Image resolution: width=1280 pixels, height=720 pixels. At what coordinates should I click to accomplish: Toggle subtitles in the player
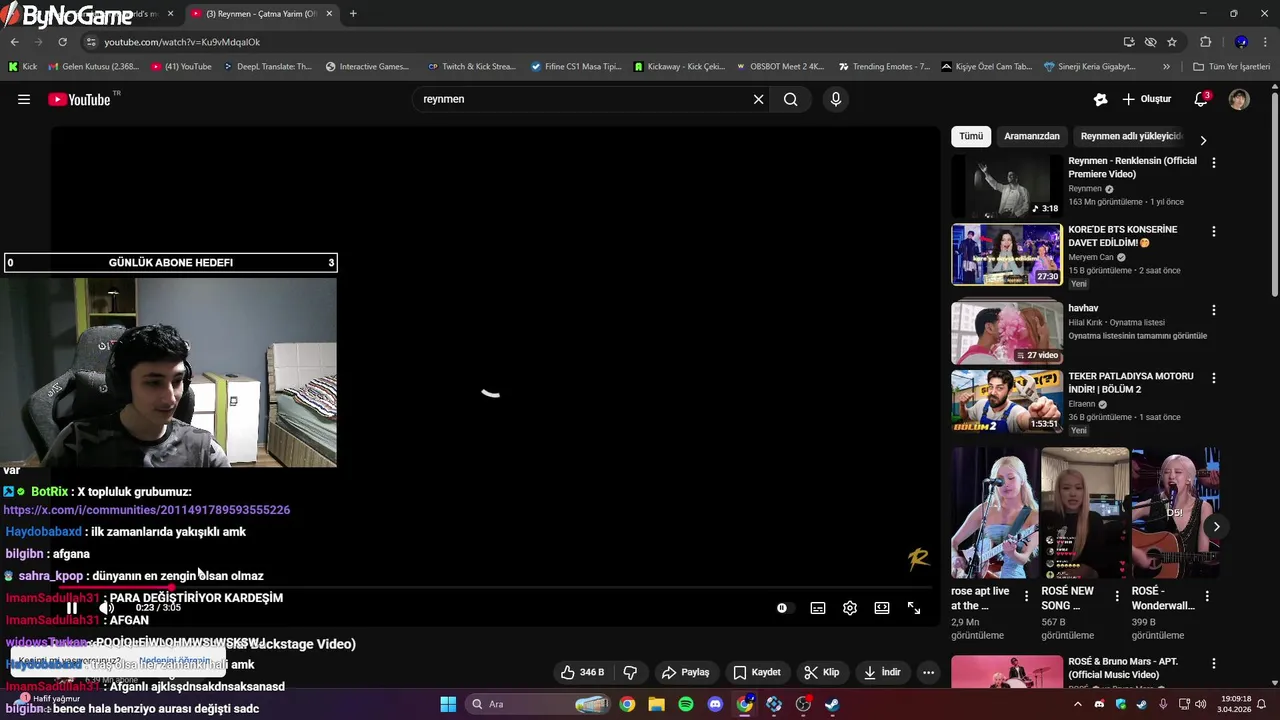(x=818, y=608)
